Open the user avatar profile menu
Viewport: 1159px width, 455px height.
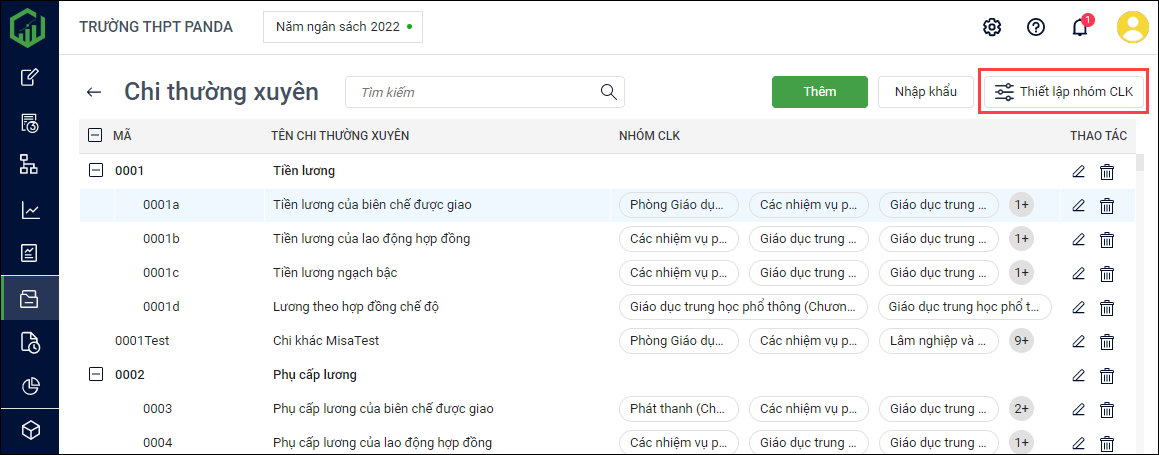(x=1132, y=27)
